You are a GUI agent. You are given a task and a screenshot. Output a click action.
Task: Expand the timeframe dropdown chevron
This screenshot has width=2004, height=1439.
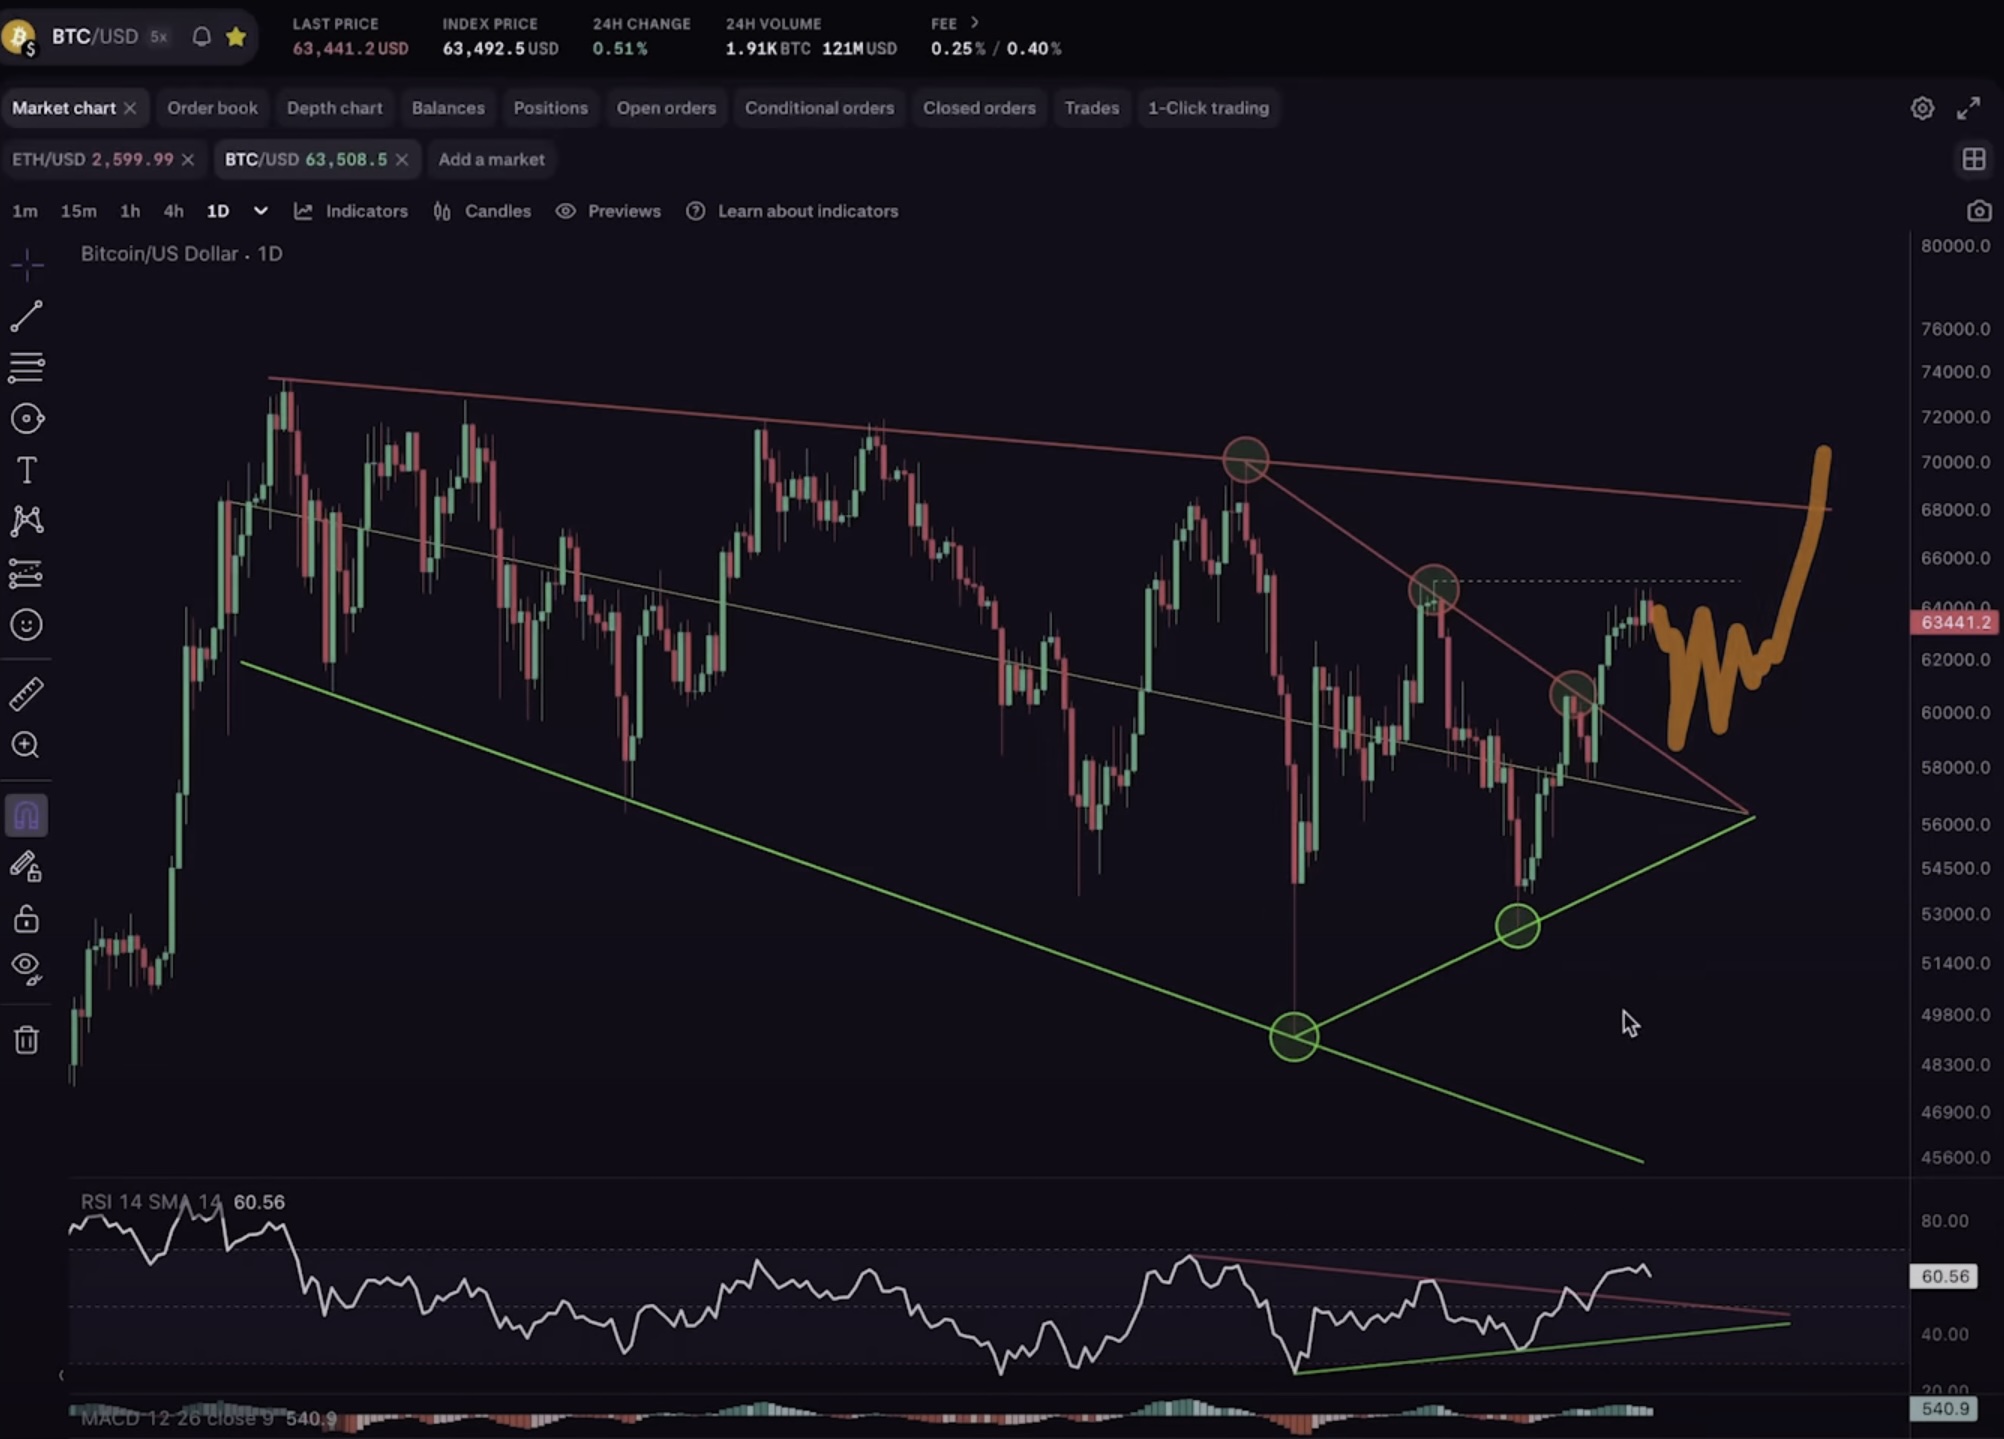[260, 211]
